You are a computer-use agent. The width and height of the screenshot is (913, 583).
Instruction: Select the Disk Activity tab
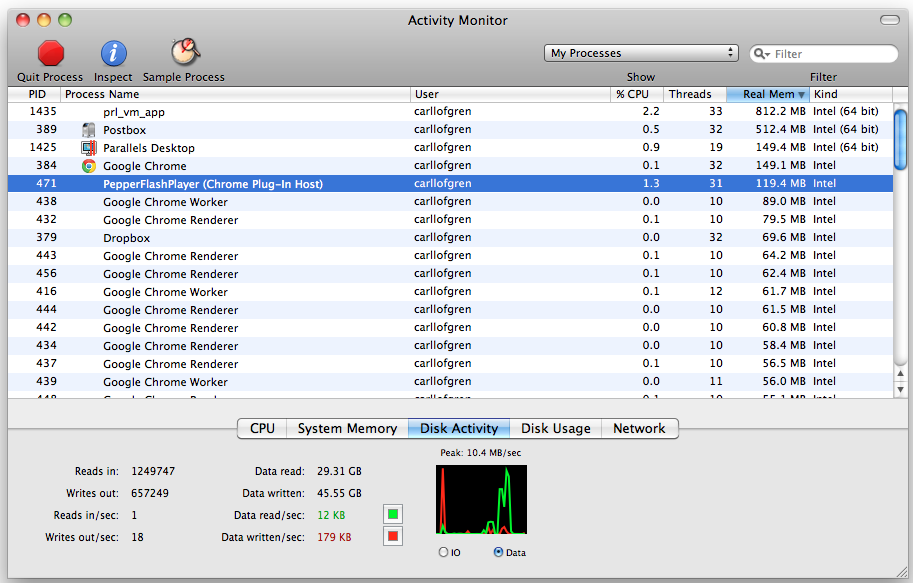[459, 429]
